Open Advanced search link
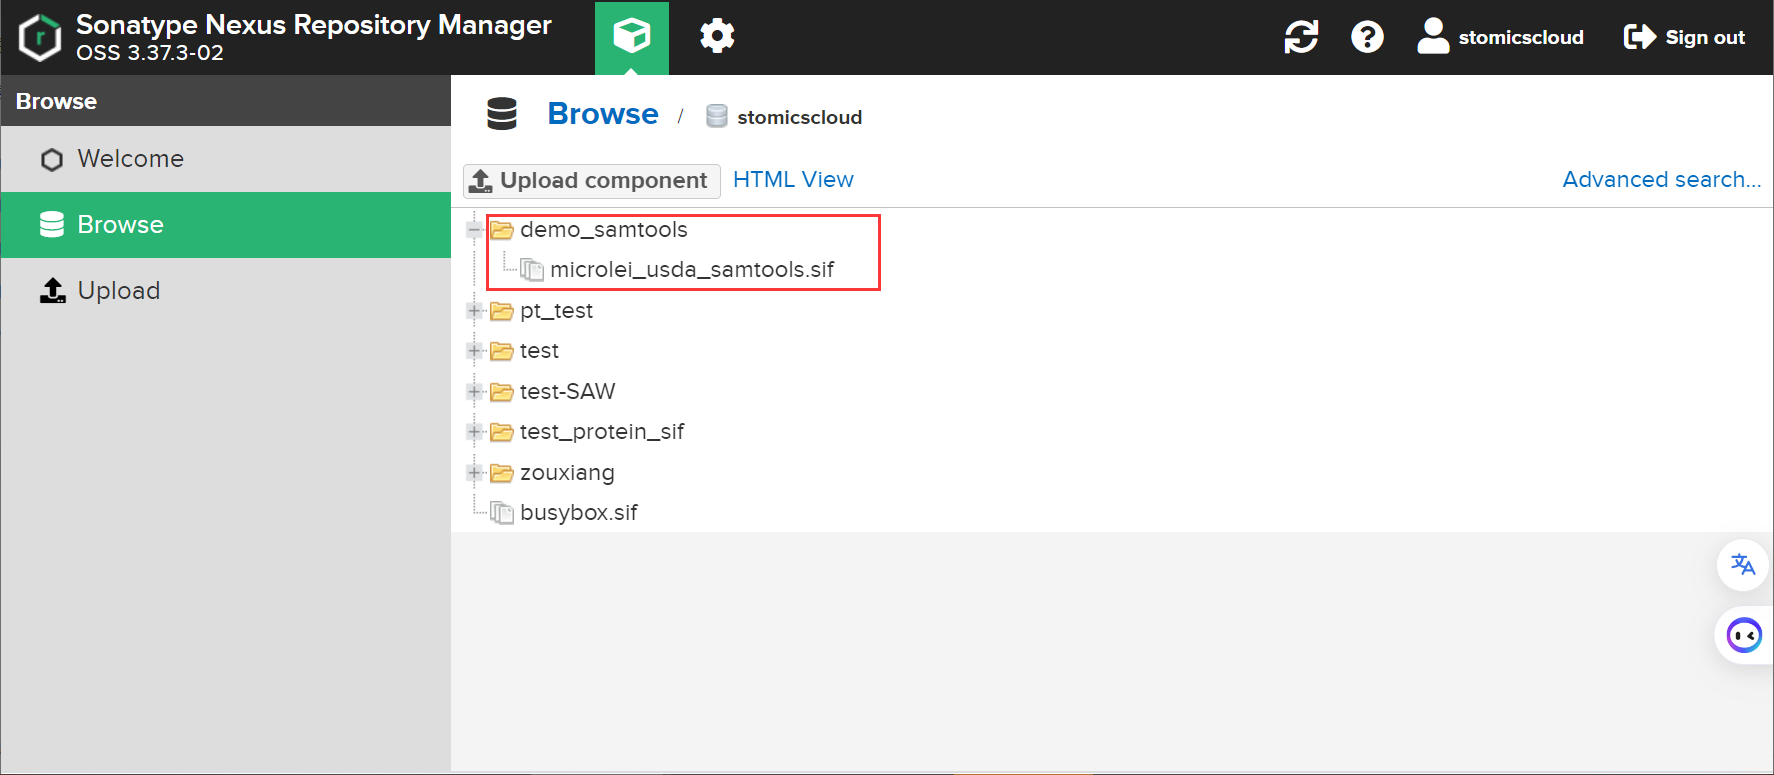Image resolution: width=1774 pixels, height=775 pixels. click(1661, 180)
